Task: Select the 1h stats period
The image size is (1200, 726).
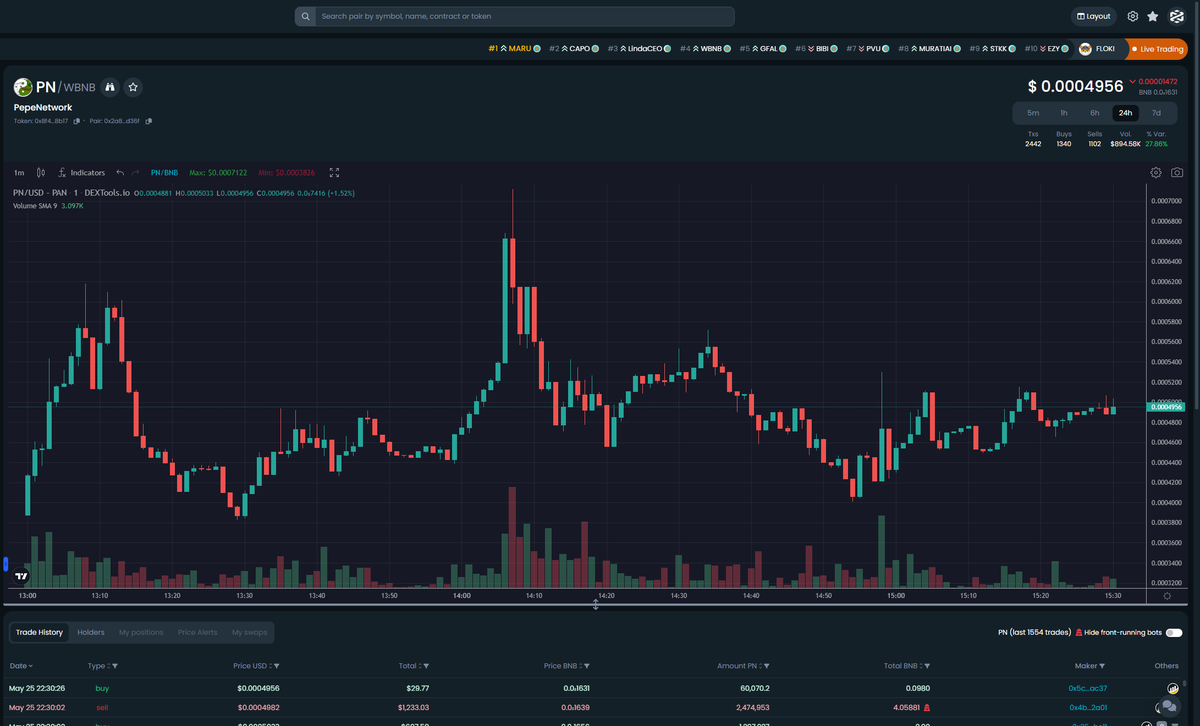Action: coord(1064,113)
